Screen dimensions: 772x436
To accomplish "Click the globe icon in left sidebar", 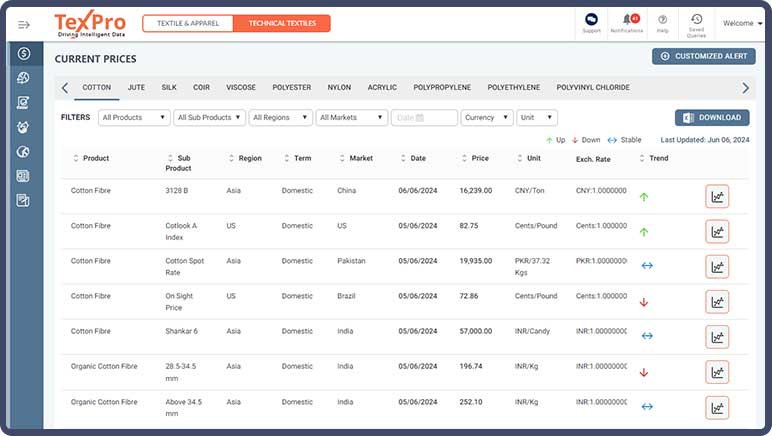I will pyautogui.click(x=23, y=152).
